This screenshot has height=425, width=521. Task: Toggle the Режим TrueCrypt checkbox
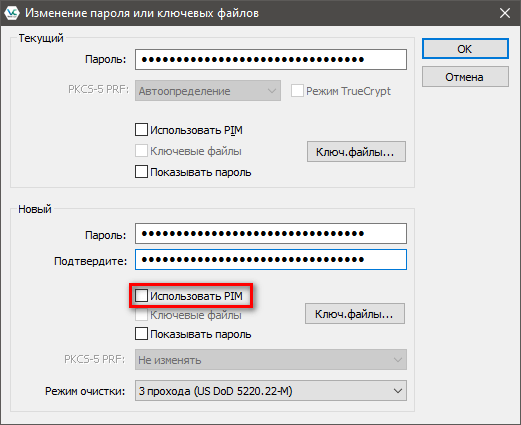click(297, 91)
